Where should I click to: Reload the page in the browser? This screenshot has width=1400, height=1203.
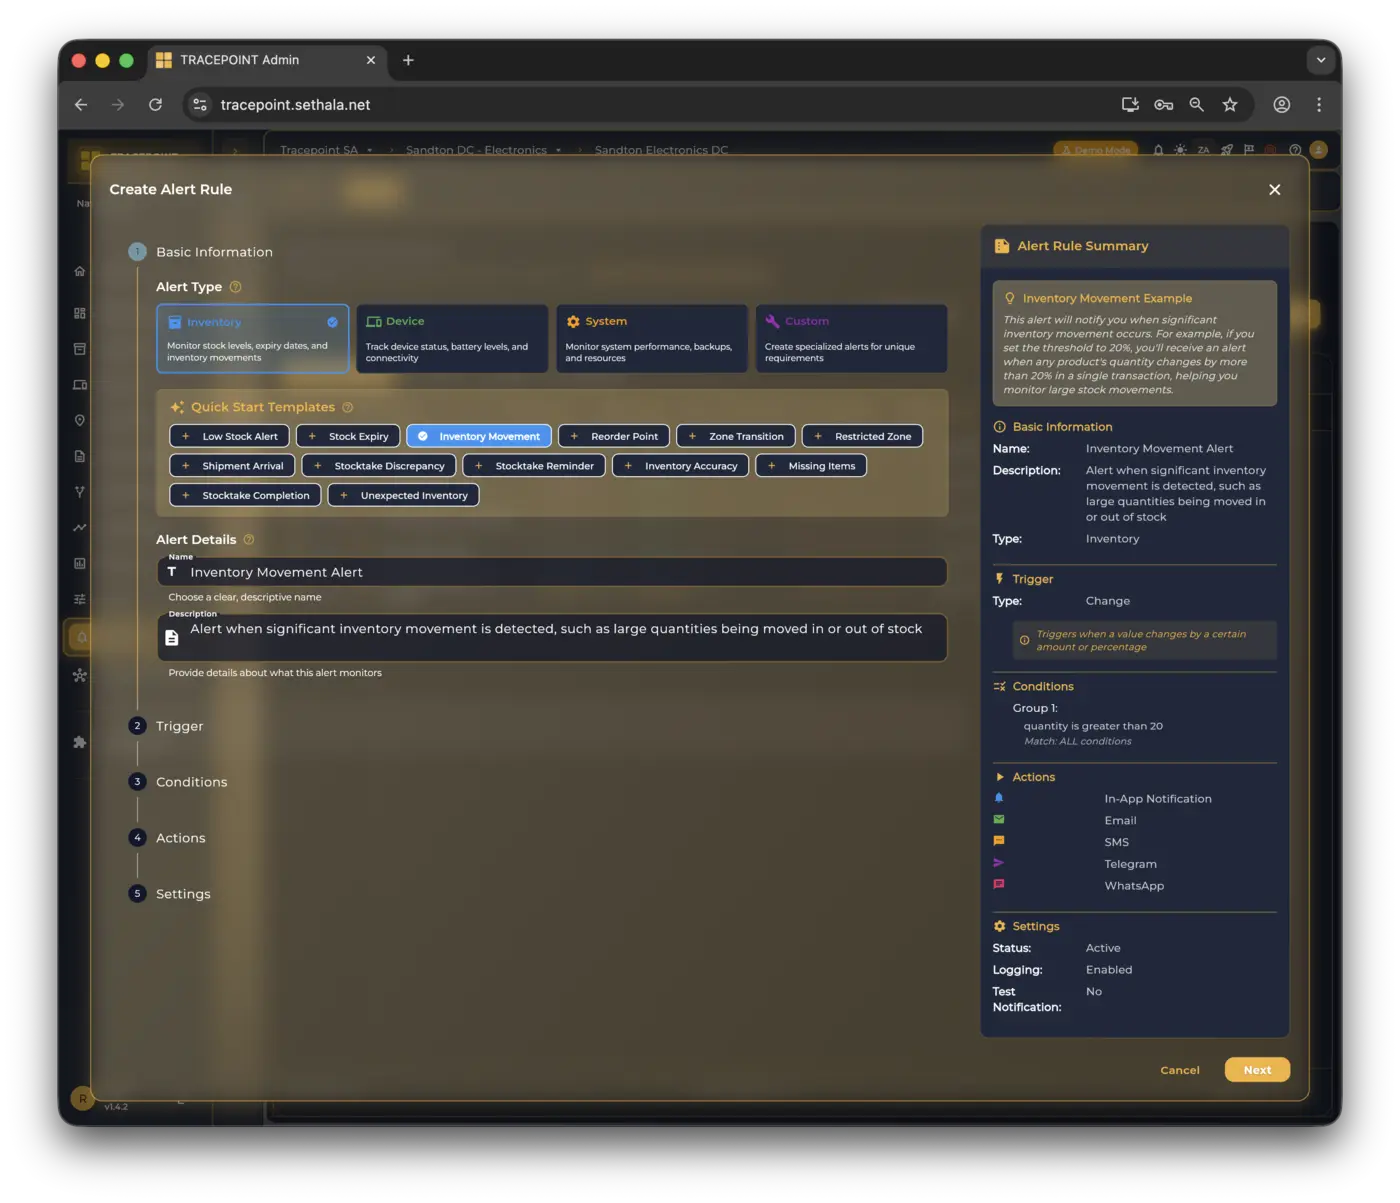tap(155, 105)
